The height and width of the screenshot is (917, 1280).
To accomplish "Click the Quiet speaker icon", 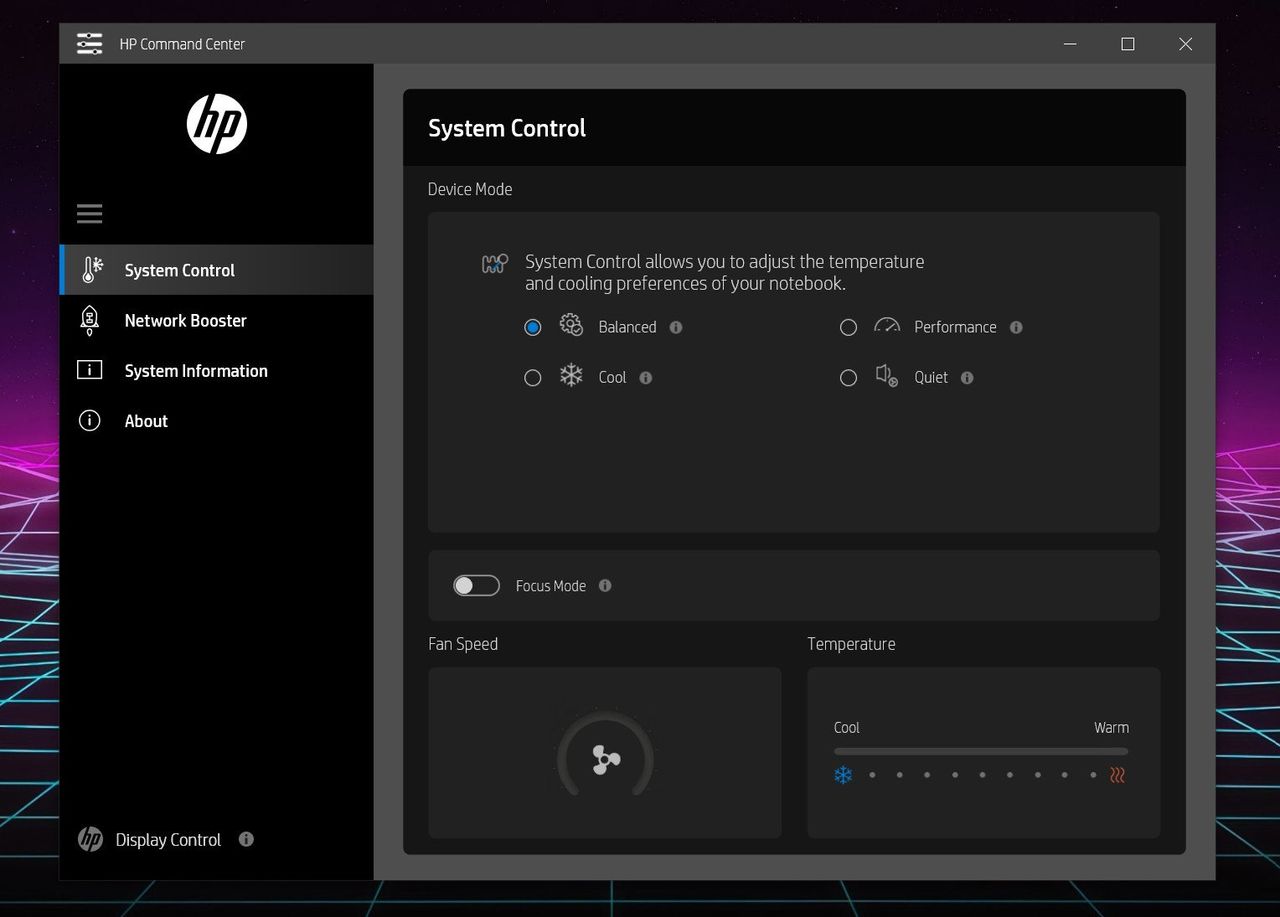I will click(x=886, y=376).
